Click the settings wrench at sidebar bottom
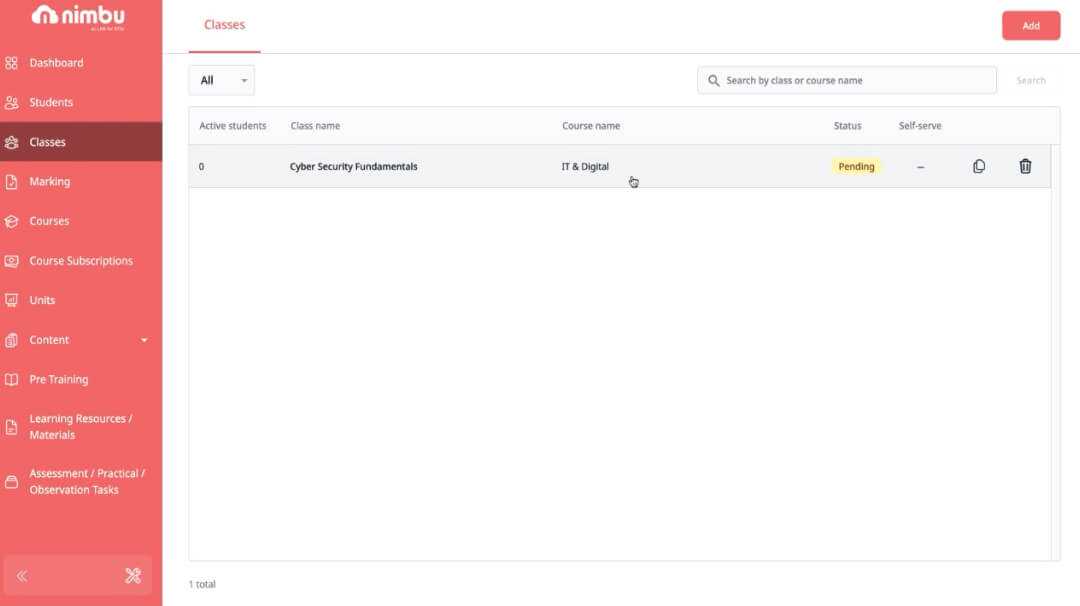This screenshot has height=606, width=1080. pyautogui.click(x=133, y=575)
